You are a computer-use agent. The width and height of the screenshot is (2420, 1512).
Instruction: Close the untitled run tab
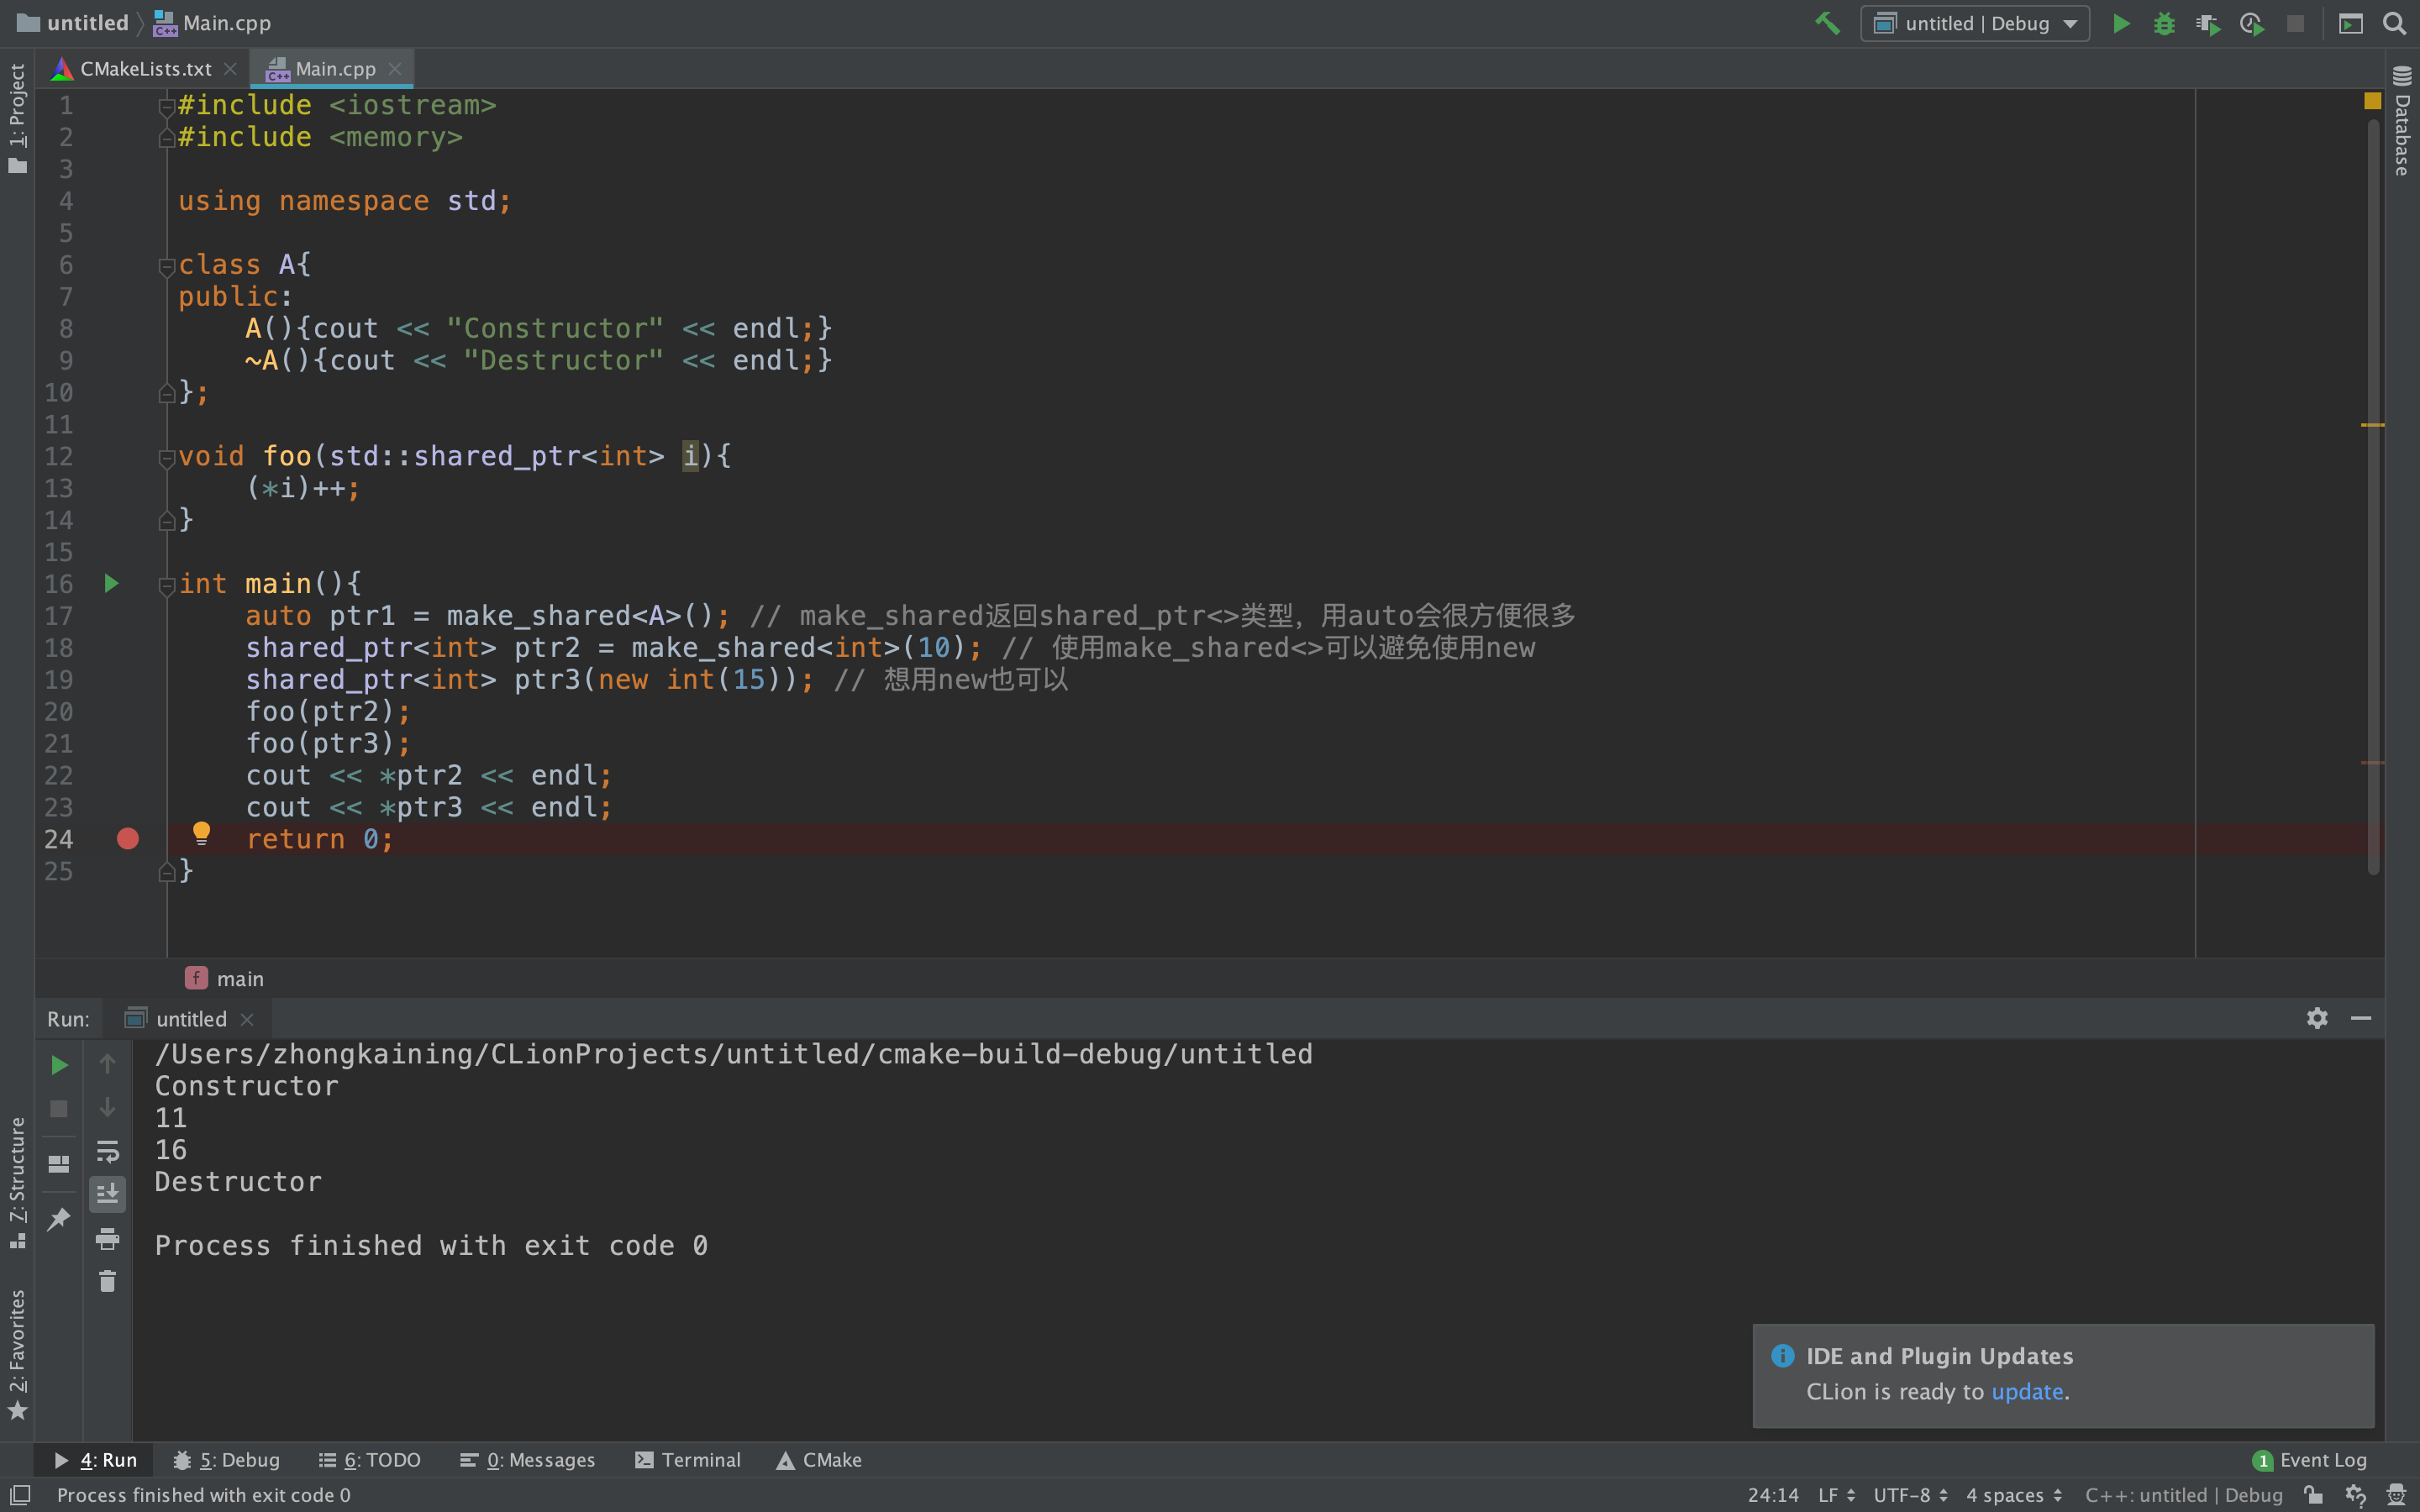pos(247,1019)
